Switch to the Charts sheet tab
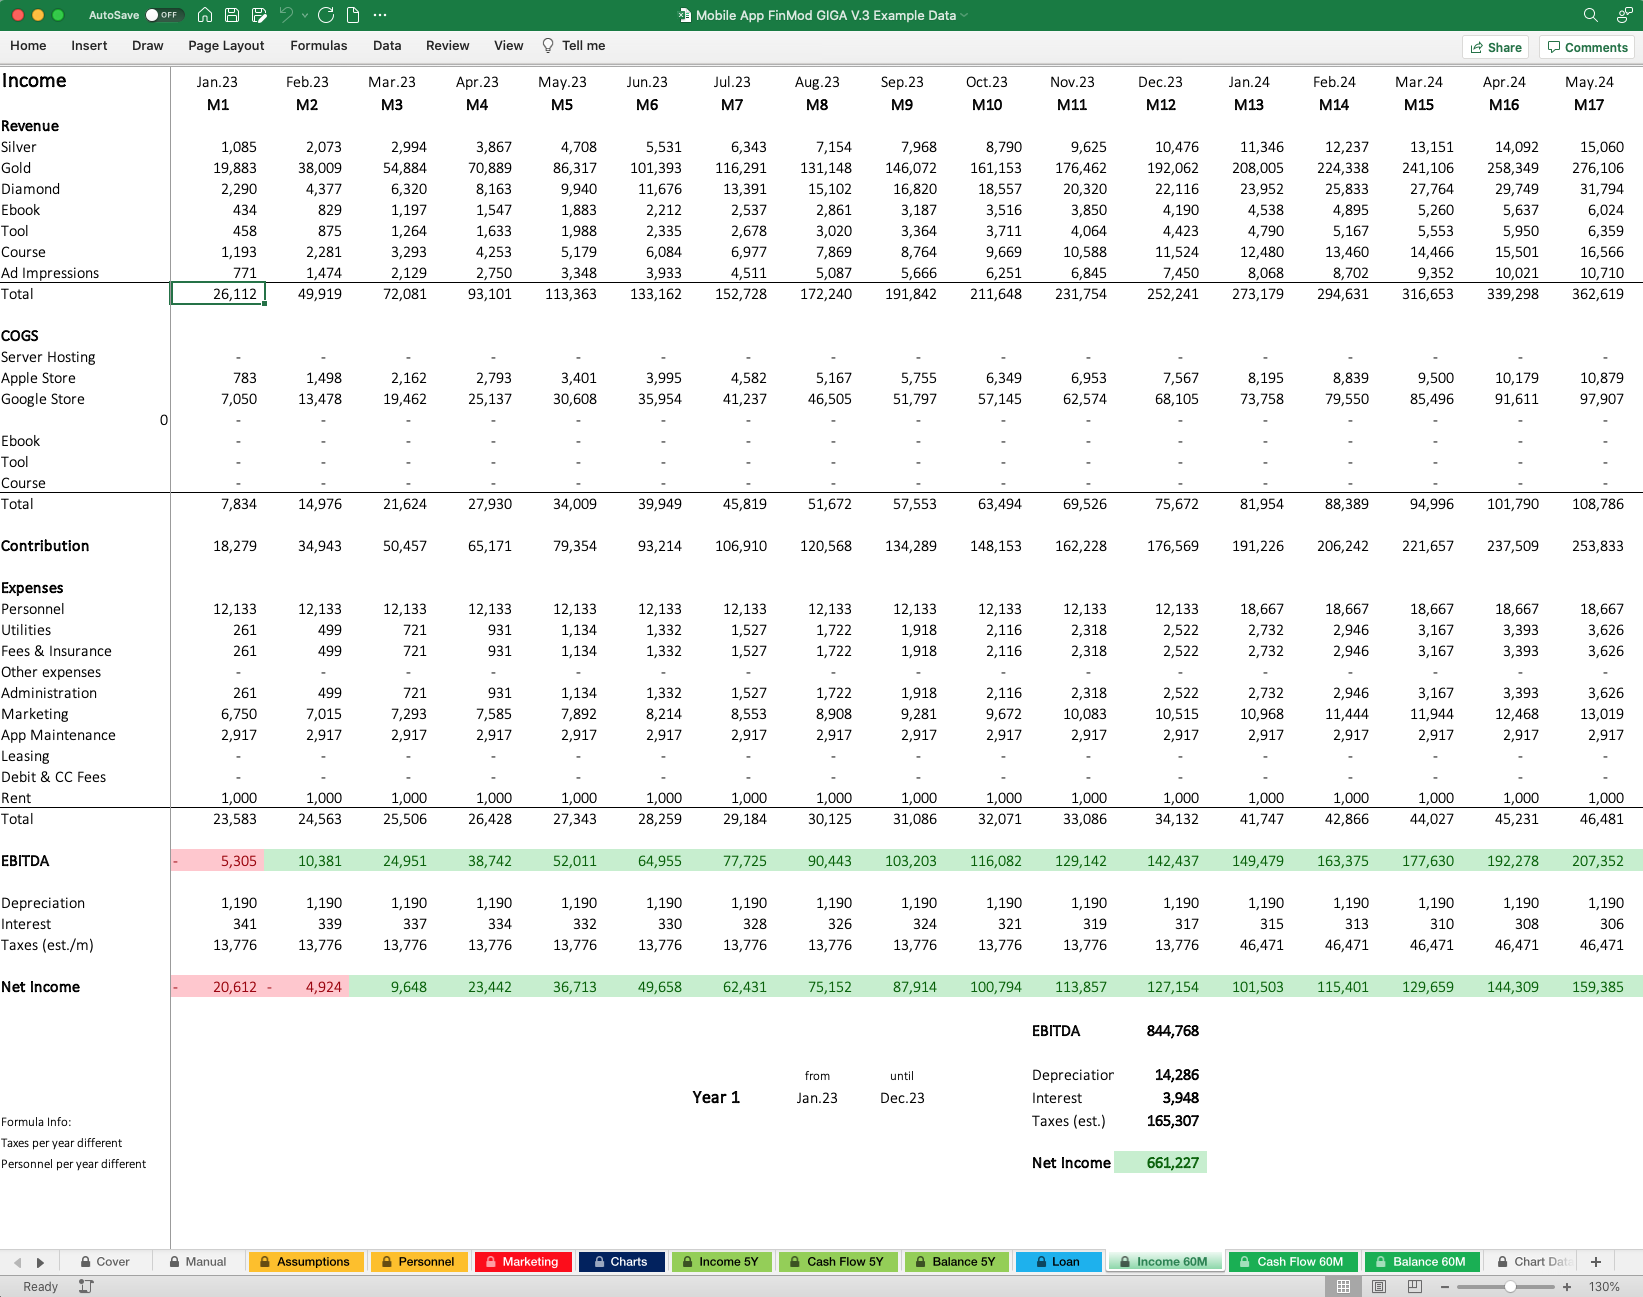Viewport: 1643px width, 1297px height. click(x=620, y=1262)
